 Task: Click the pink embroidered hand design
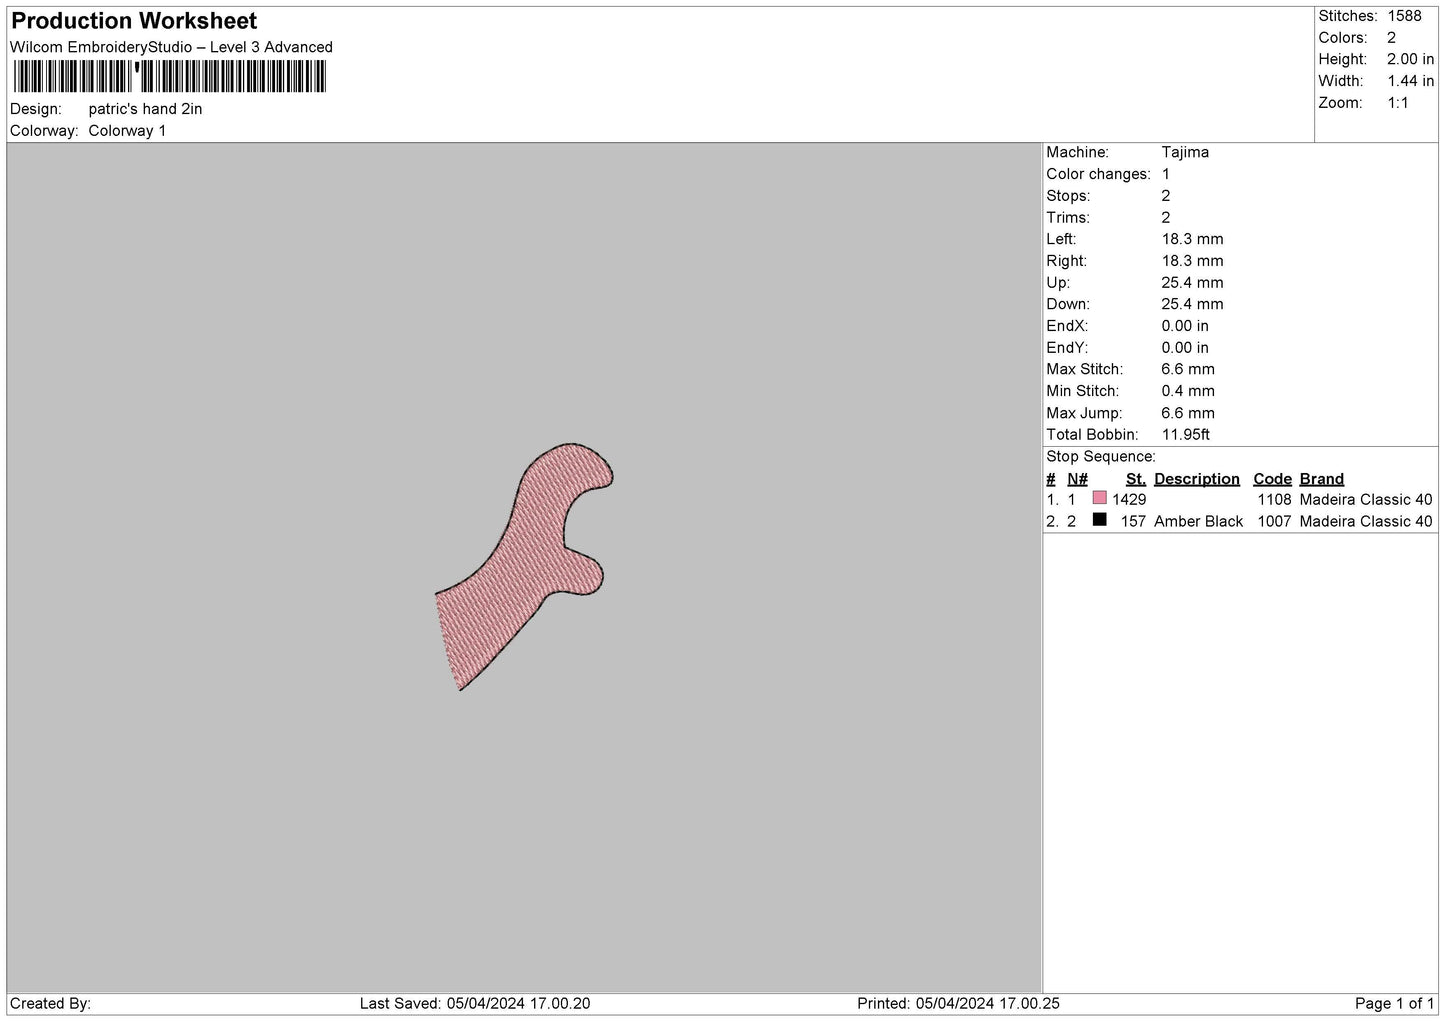click(525, 566)
